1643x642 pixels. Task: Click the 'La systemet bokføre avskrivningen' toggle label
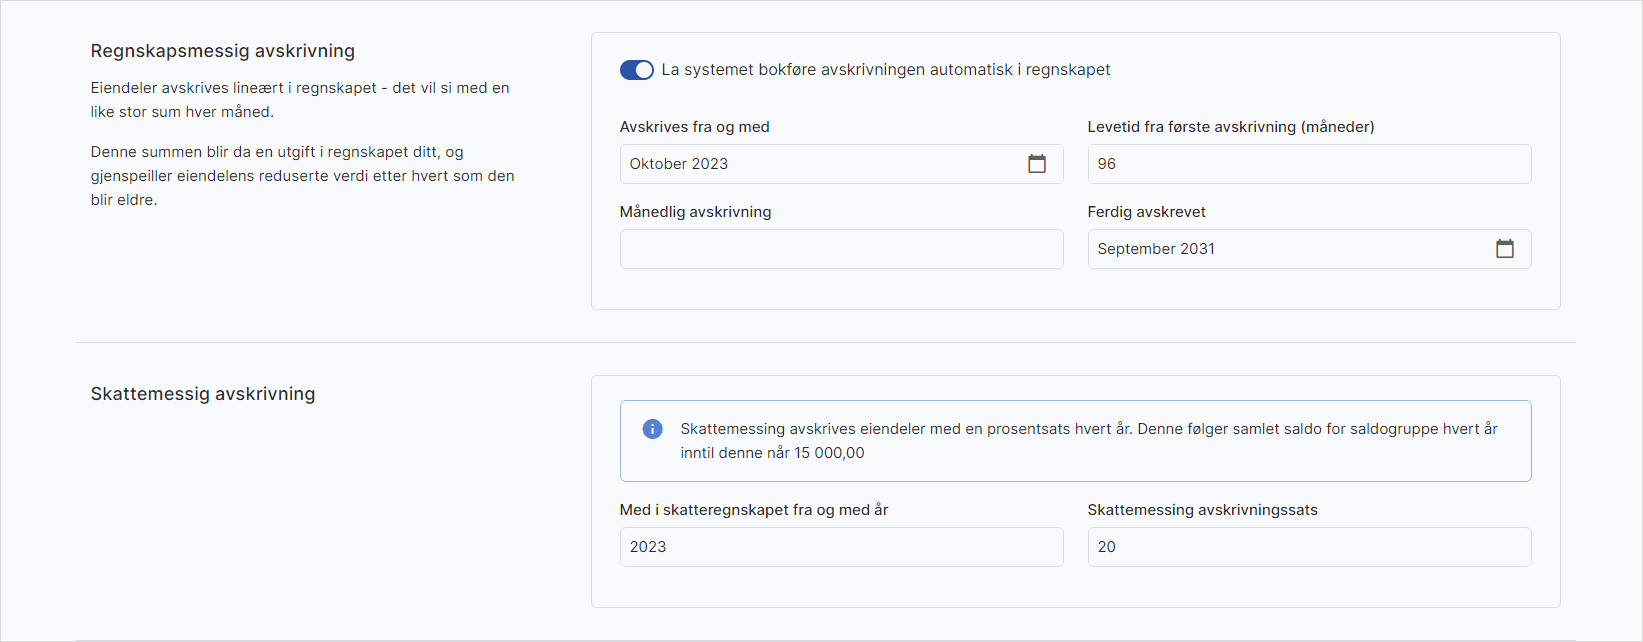(885, 70)
